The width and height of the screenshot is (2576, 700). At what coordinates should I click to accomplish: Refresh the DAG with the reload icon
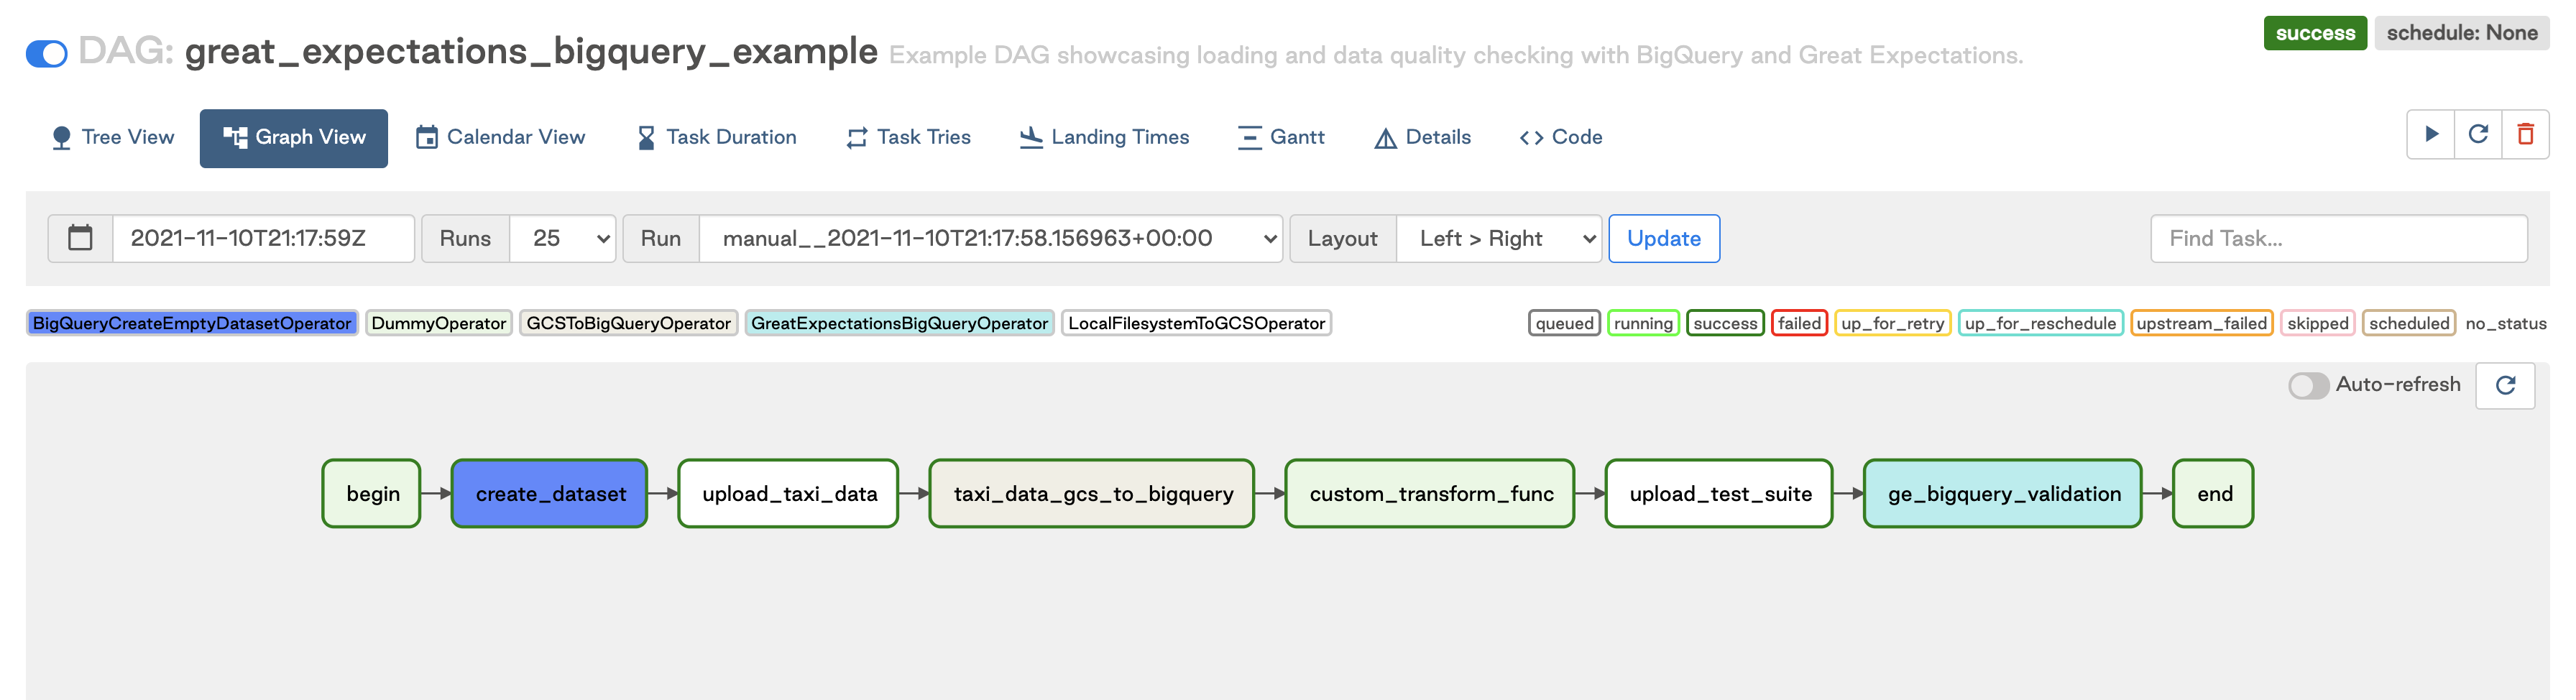(2479, 133)
